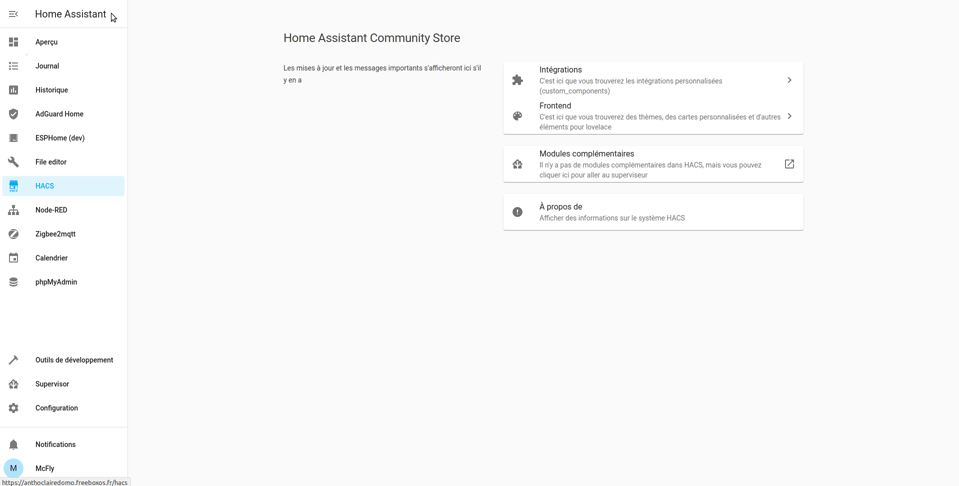
Task: Click the external link icon for Modules complémentaires
Action: (x=789, y=164)
